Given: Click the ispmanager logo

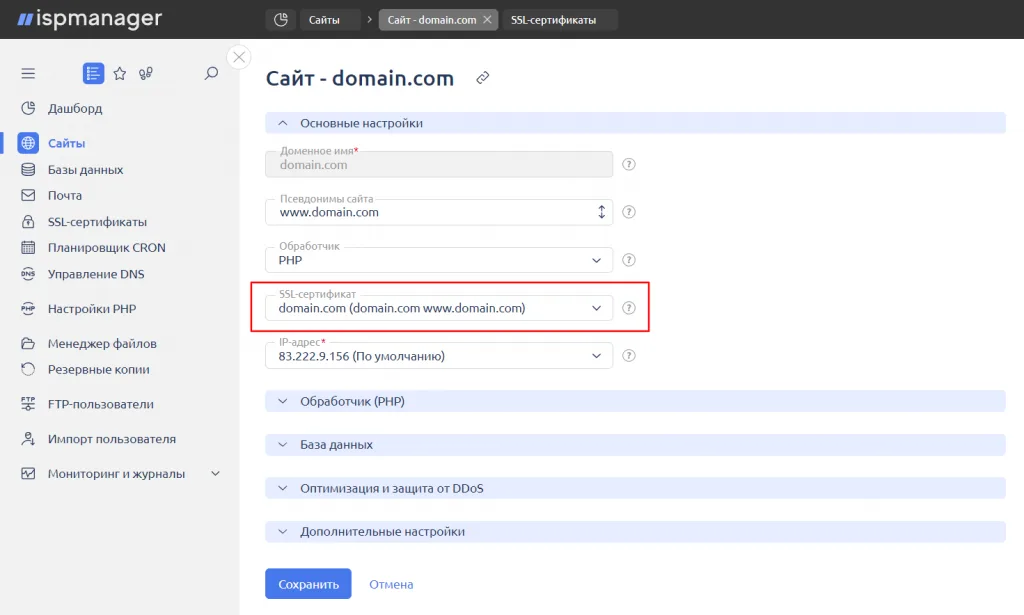Looking at the screenshot, I should tap(89, 19).
